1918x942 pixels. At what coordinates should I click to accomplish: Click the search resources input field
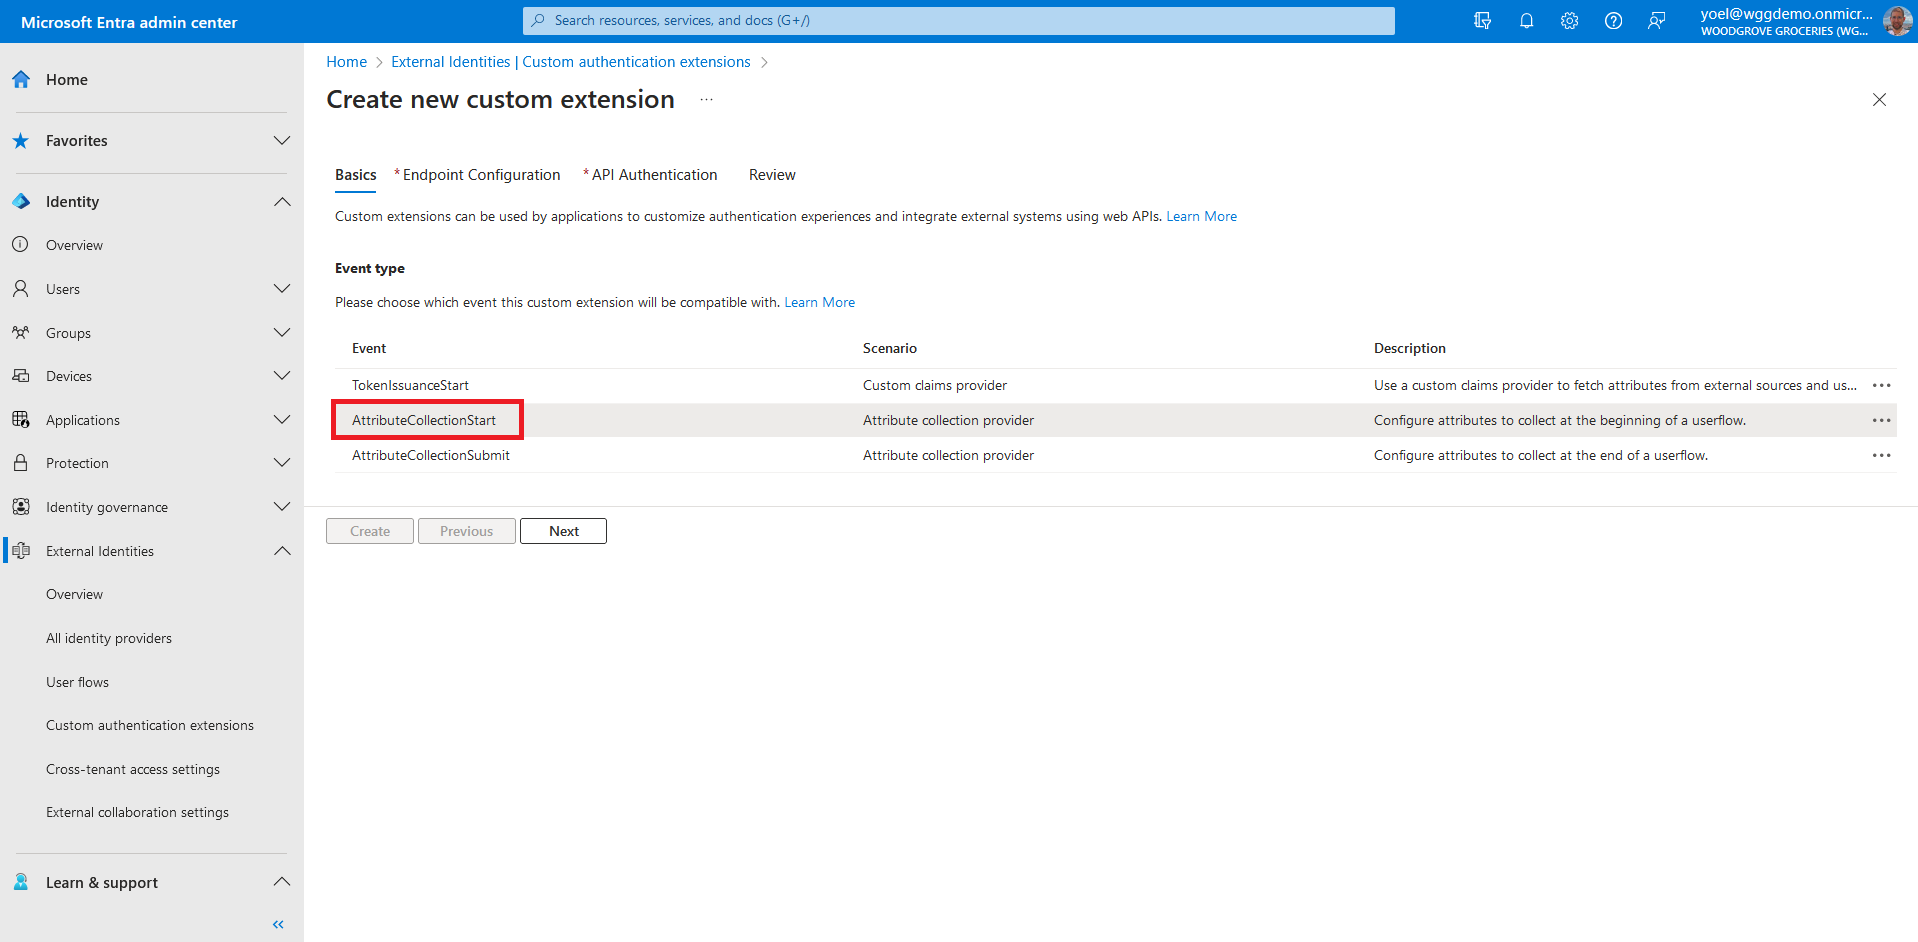tap(958, 21)
